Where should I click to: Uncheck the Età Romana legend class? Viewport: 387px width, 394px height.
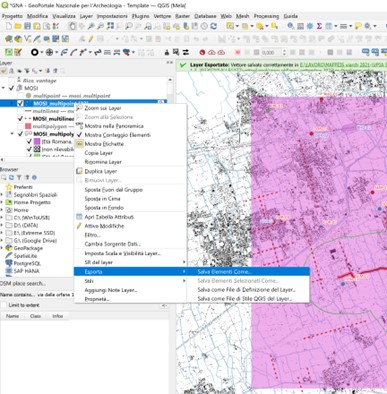click(29, 142)
